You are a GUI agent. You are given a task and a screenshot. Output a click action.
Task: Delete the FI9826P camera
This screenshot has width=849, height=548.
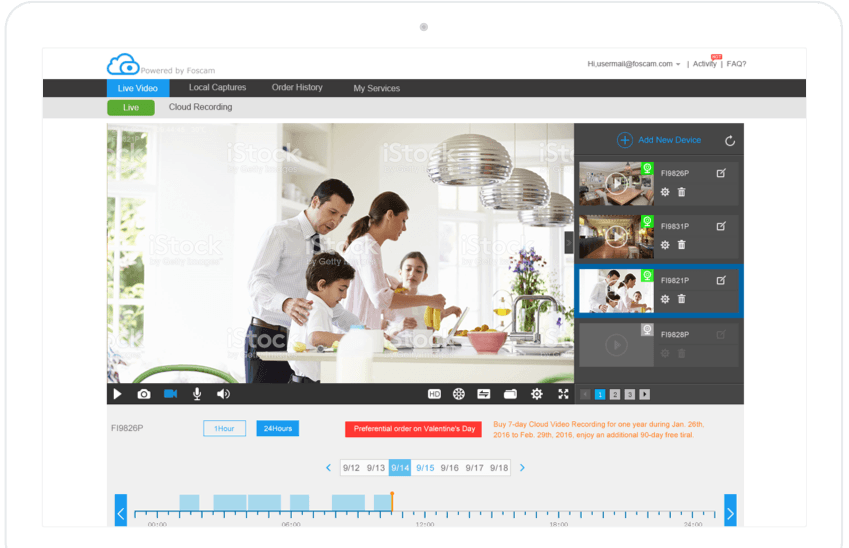[682, 192]
